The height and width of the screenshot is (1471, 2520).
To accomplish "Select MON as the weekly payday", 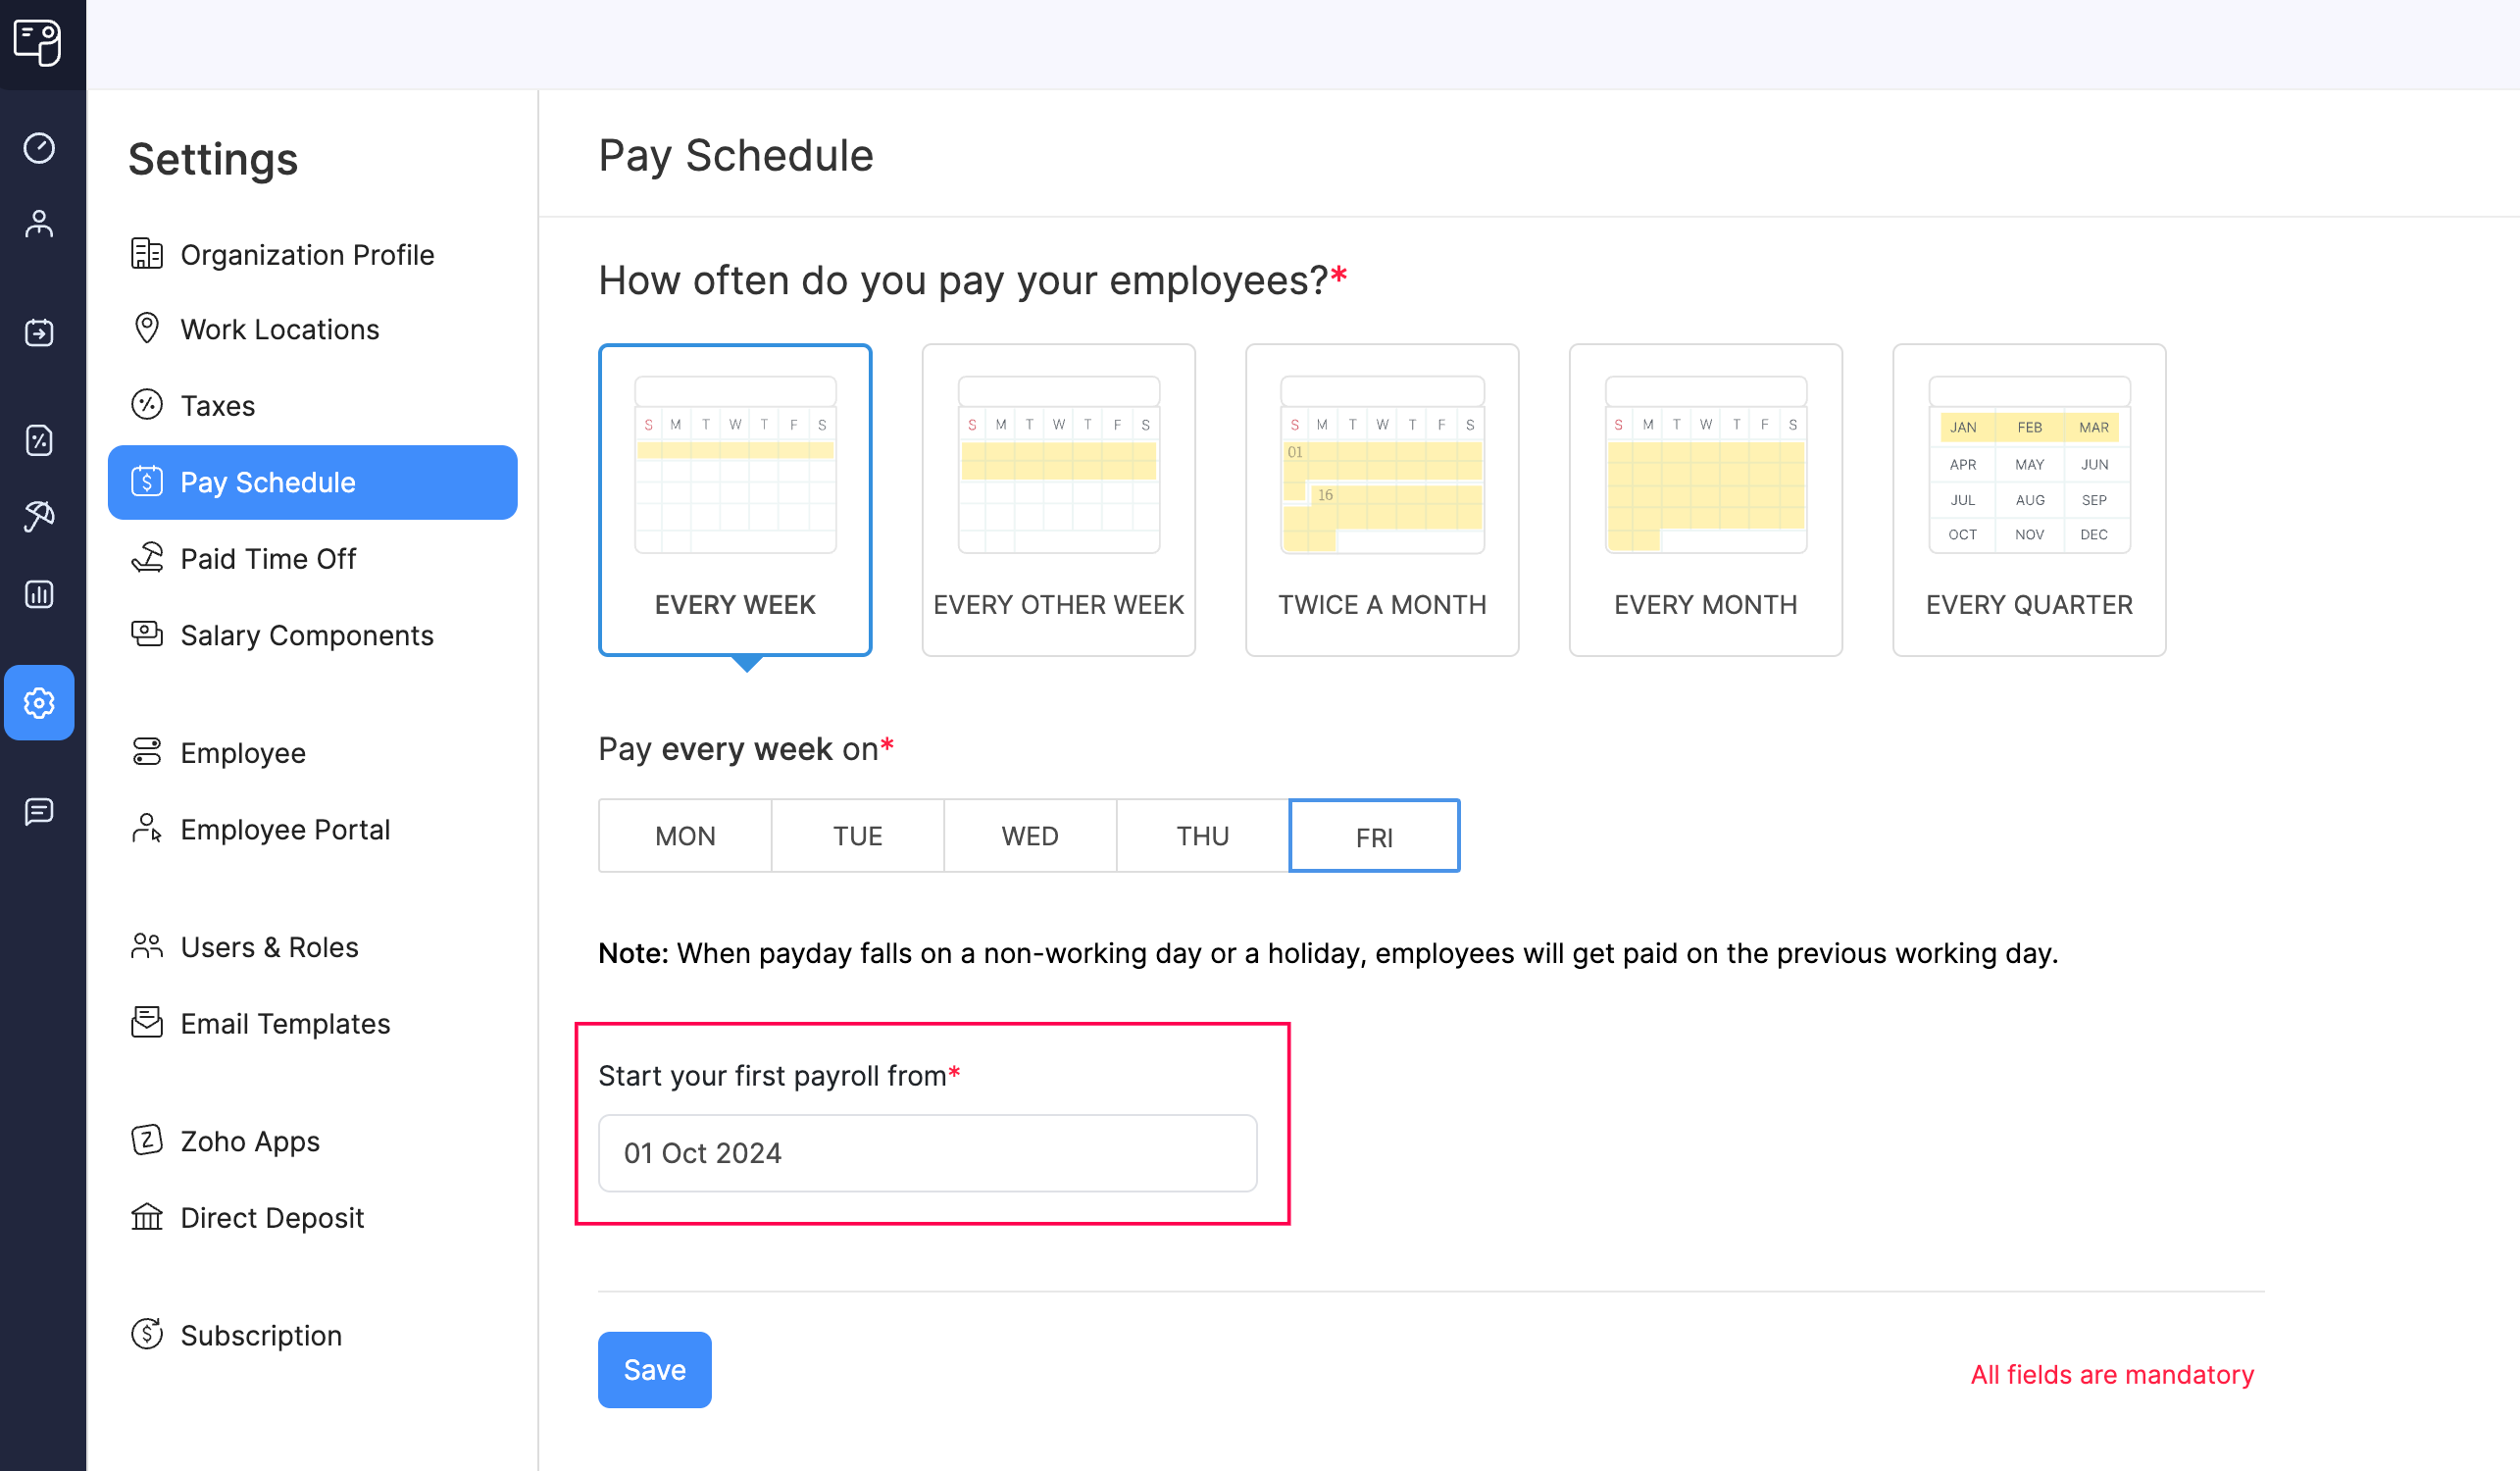I will tap(684, 834).
